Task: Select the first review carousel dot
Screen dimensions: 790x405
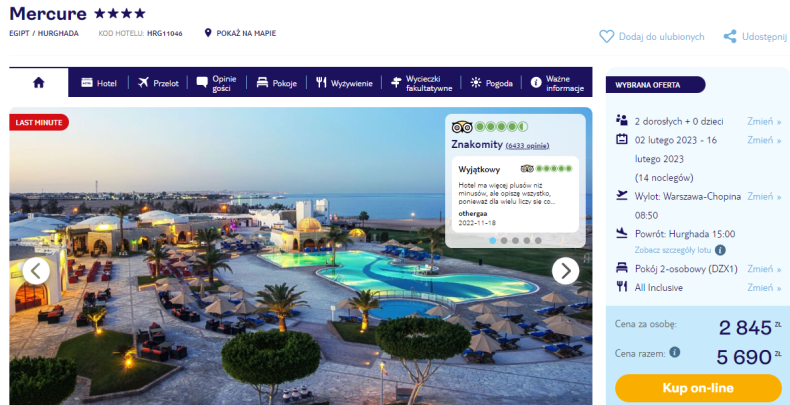Action: coord(493,241)
